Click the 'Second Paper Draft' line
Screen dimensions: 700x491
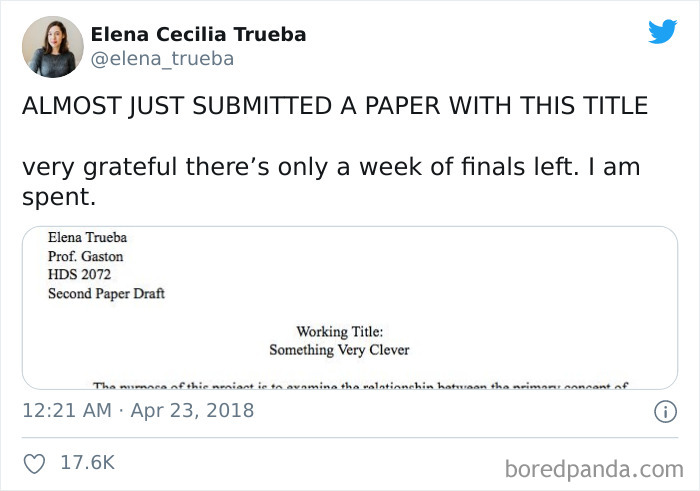click(106, 294)
